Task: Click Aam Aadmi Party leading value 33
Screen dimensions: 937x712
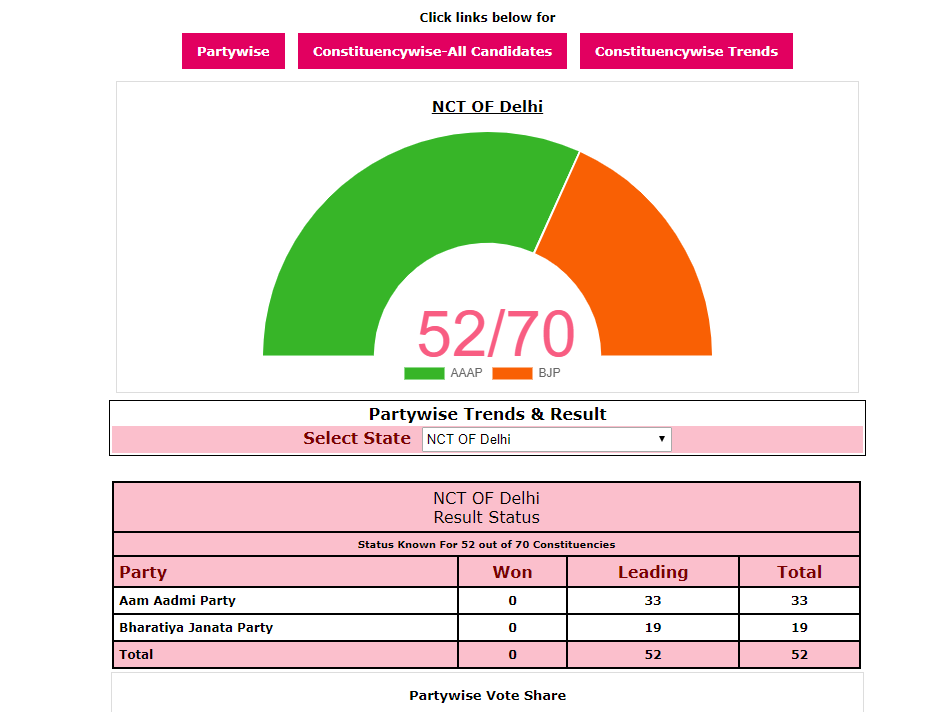Action: (x=653, y=601)
